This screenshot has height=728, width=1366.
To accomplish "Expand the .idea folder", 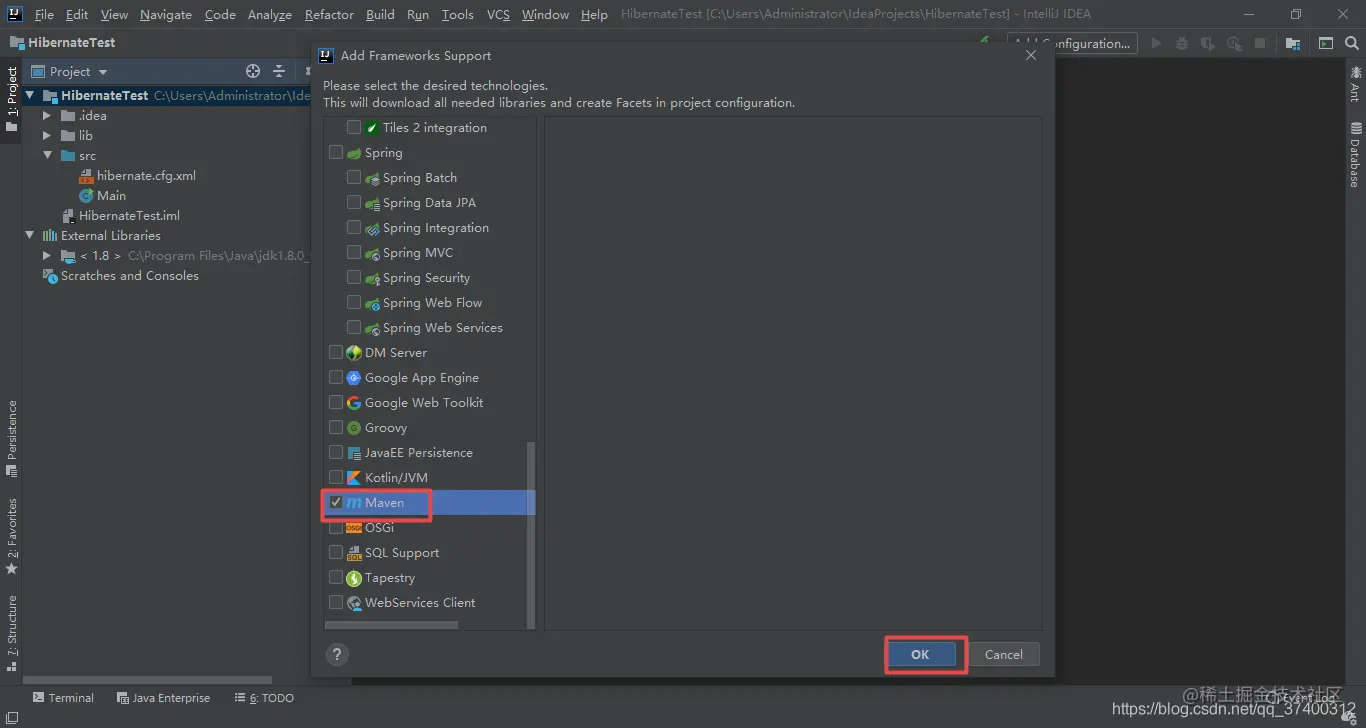I will 47,116.
